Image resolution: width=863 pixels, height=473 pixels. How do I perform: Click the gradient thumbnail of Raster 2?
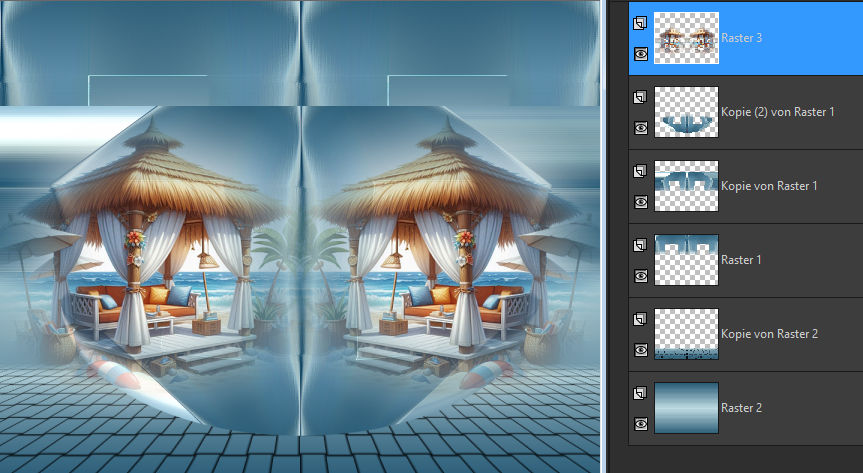[x=686, y=408]
